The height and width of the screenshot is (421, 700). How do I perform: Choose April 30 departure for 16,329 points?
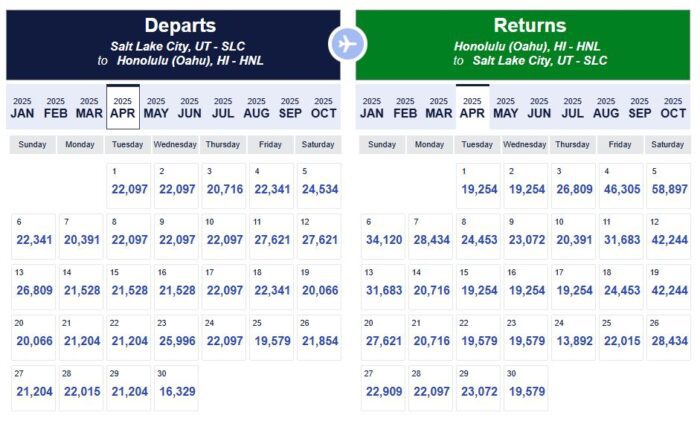tap(176, 387)
